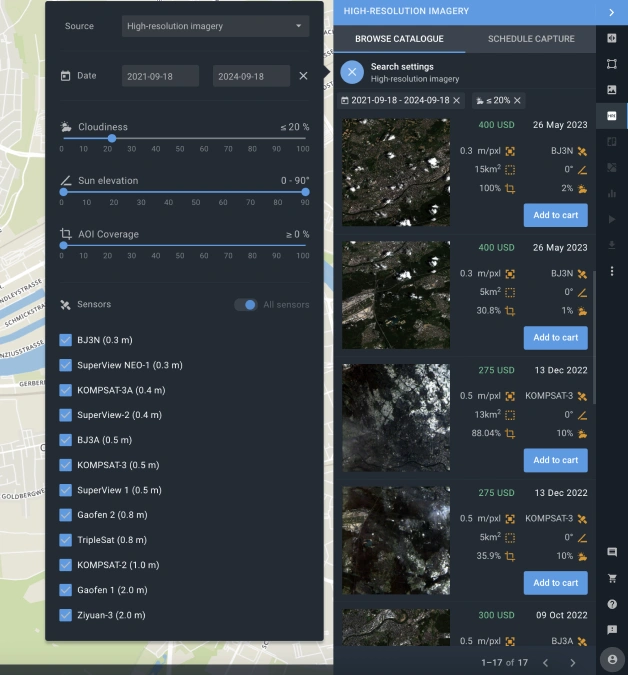
Task: Uncheck BJ3A (0.5 m) sensor
Action: pos(65,440)
